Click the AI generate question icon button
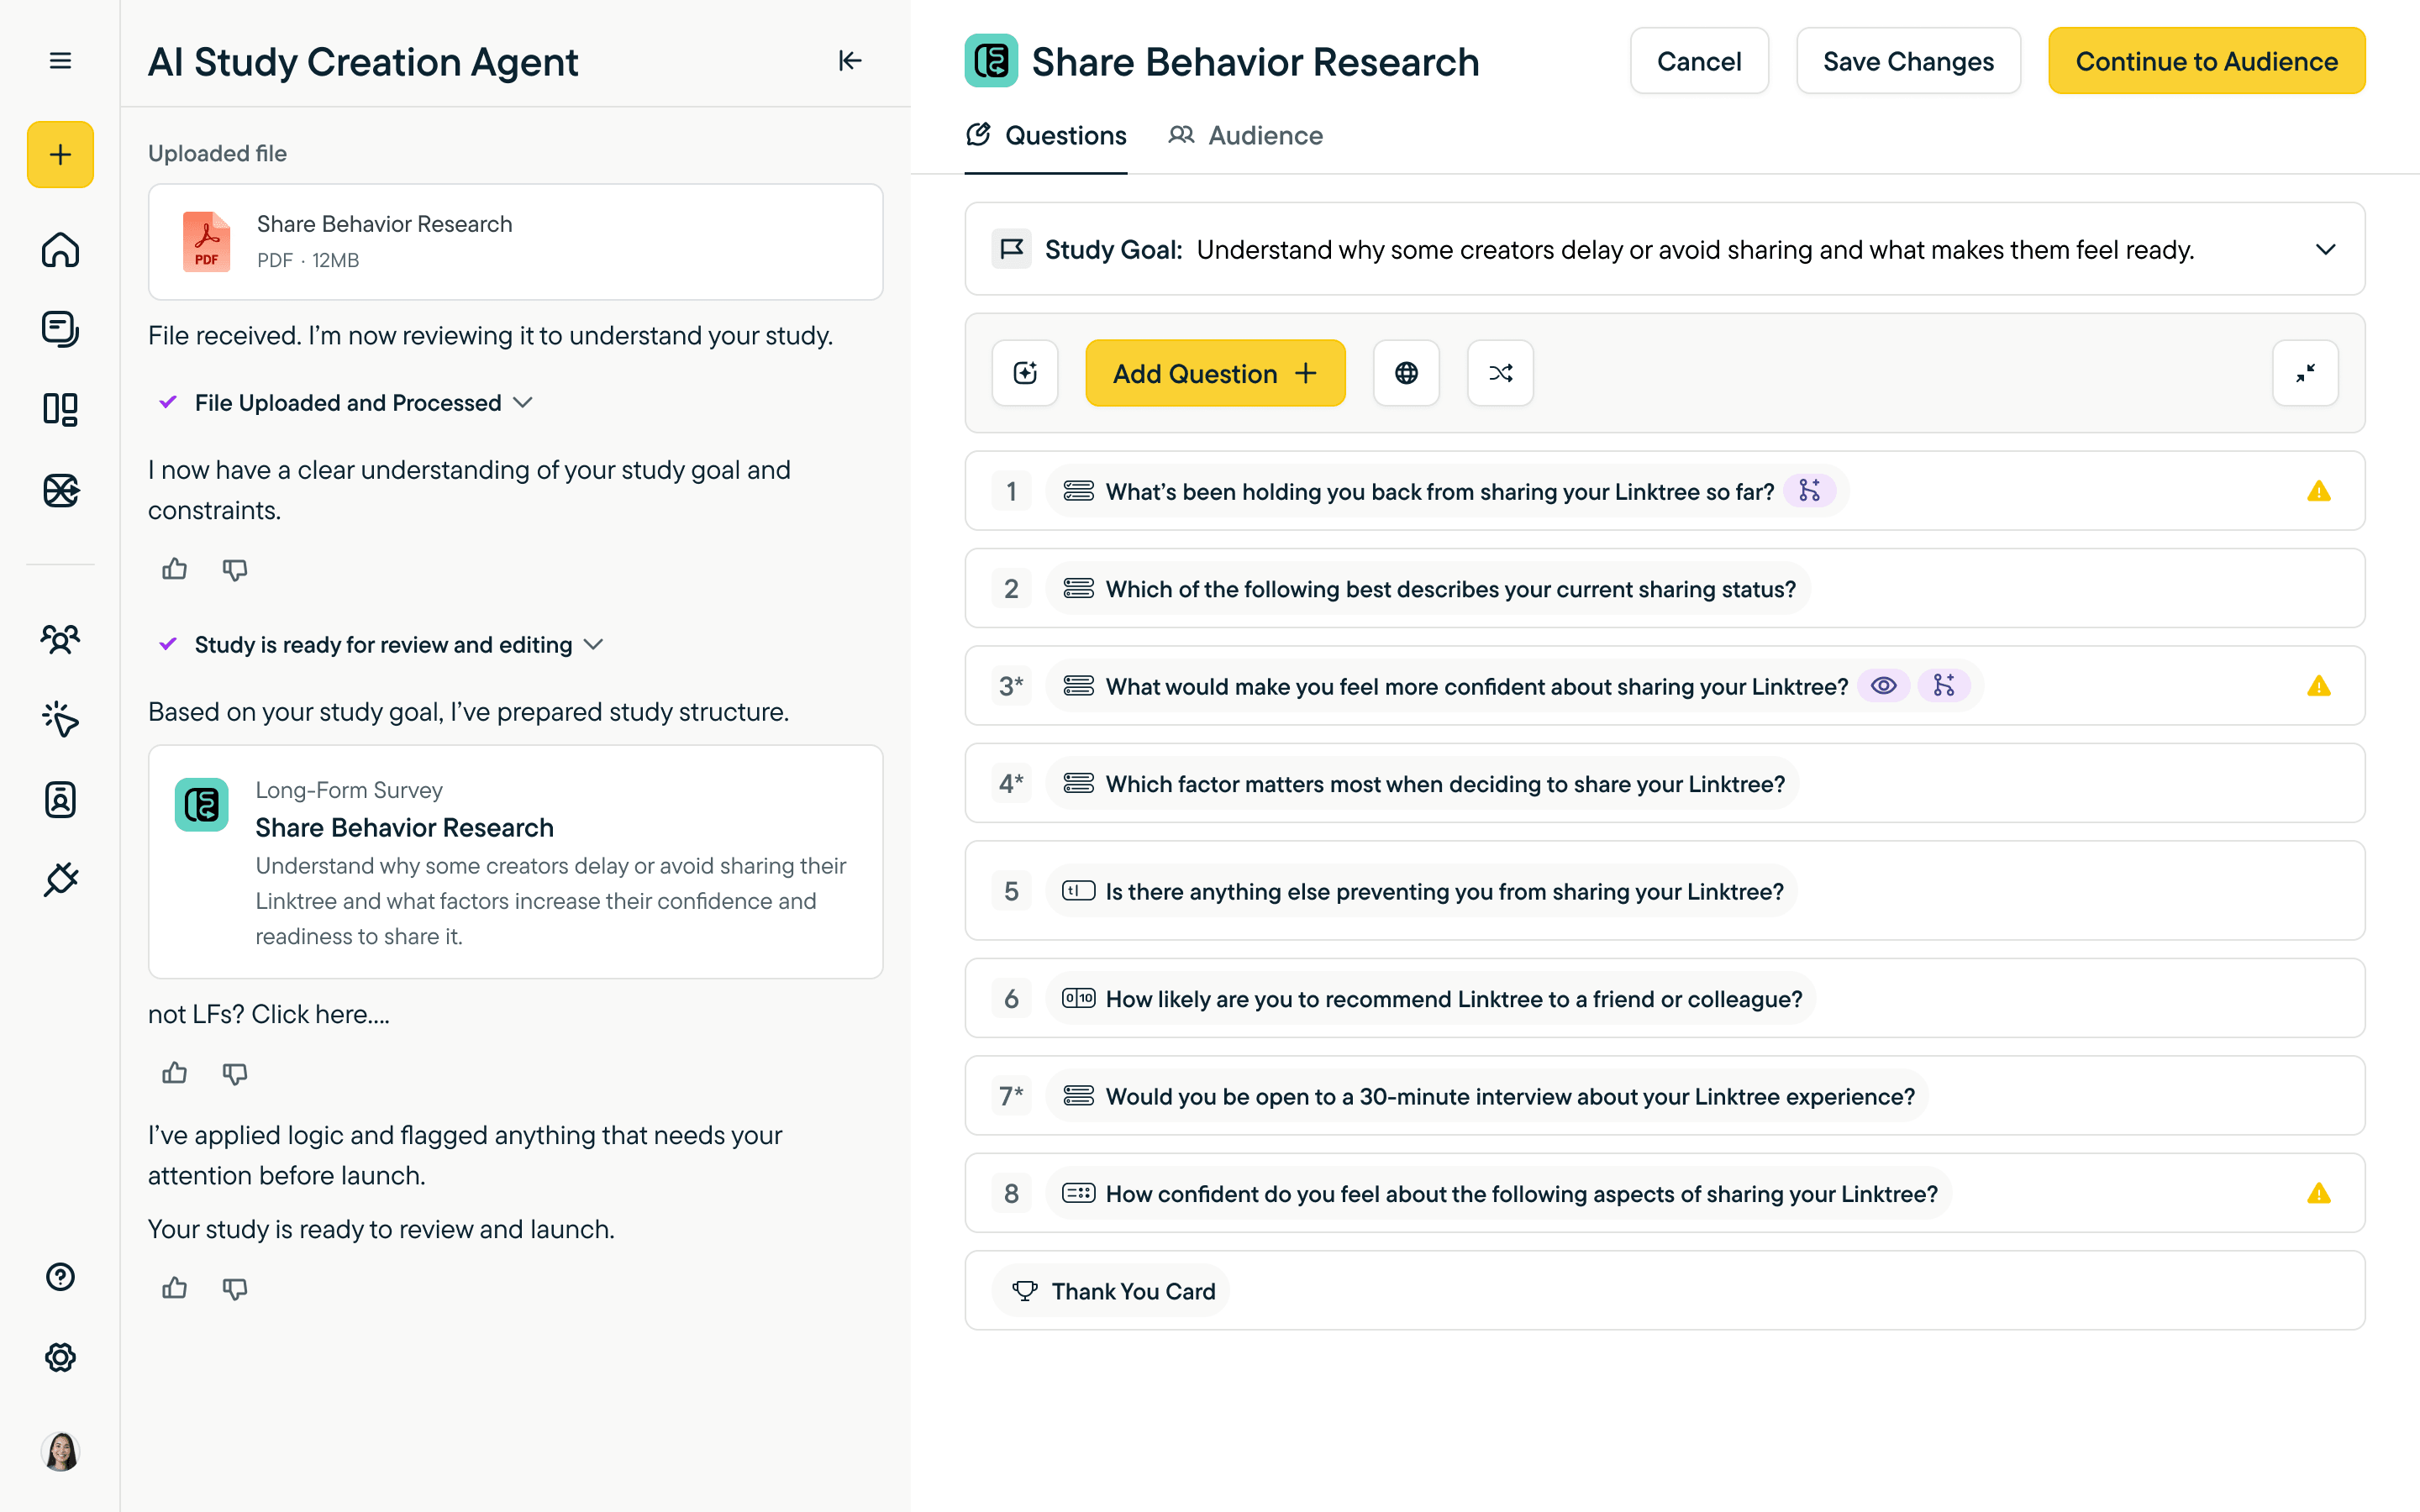 (x=1025, y=373)
